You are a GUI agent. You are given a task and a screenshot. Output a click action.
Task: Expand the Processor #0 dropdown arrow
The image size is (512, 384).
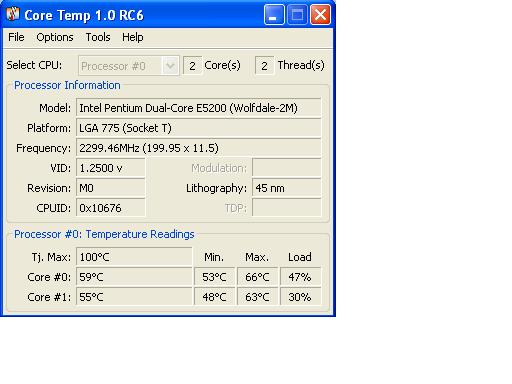170,66
